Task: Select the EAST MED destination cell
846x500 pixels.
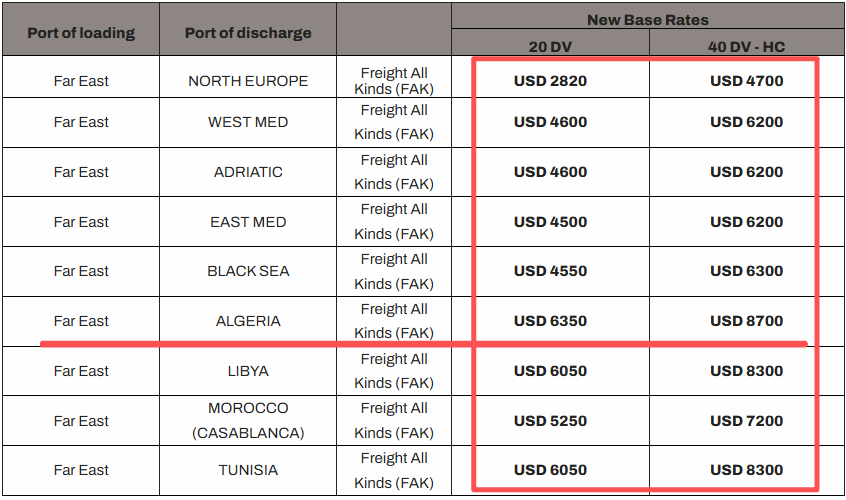Action: tap(248, 222)
